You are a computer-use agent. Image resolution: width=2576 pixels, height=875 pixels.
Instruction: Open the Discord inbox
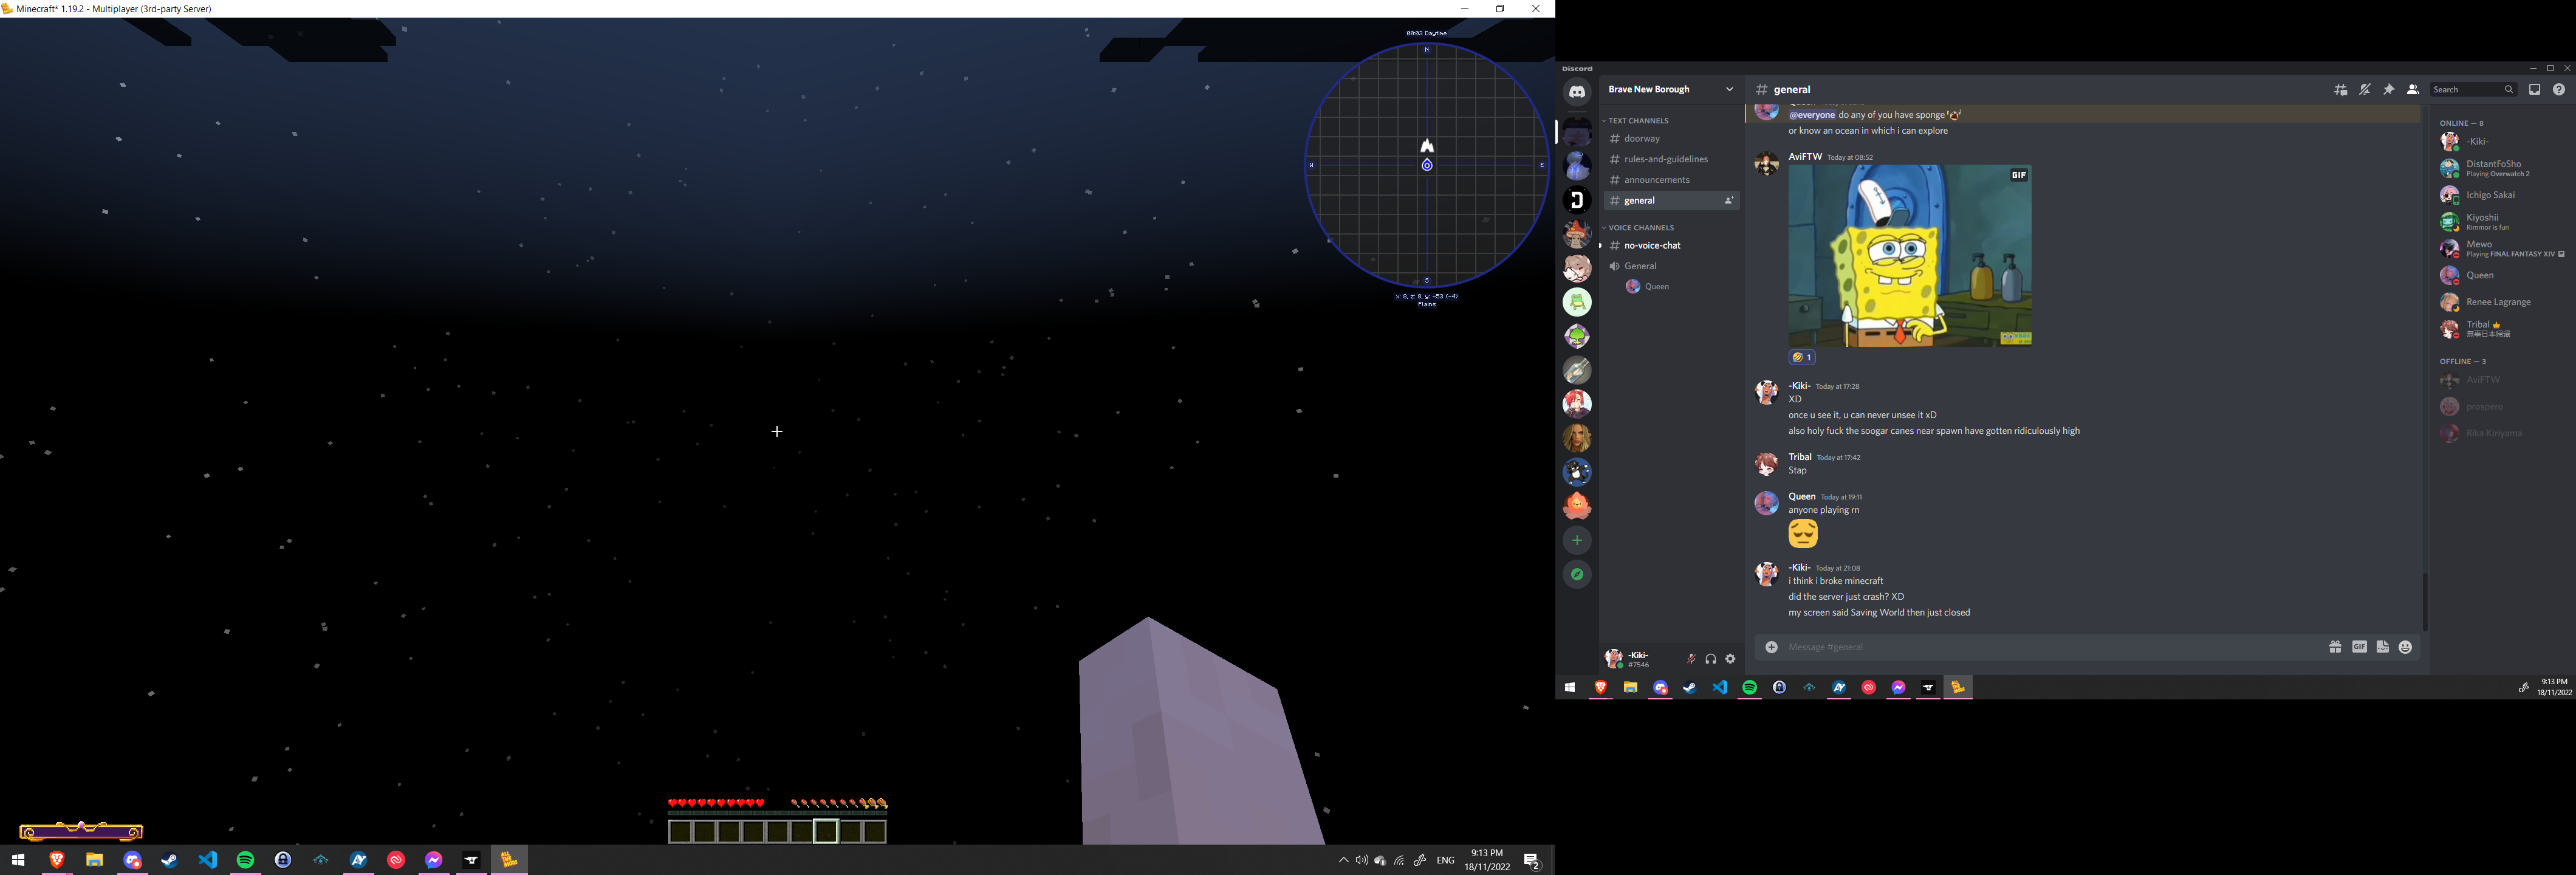pyautogui.click(x=2535, y=90)
